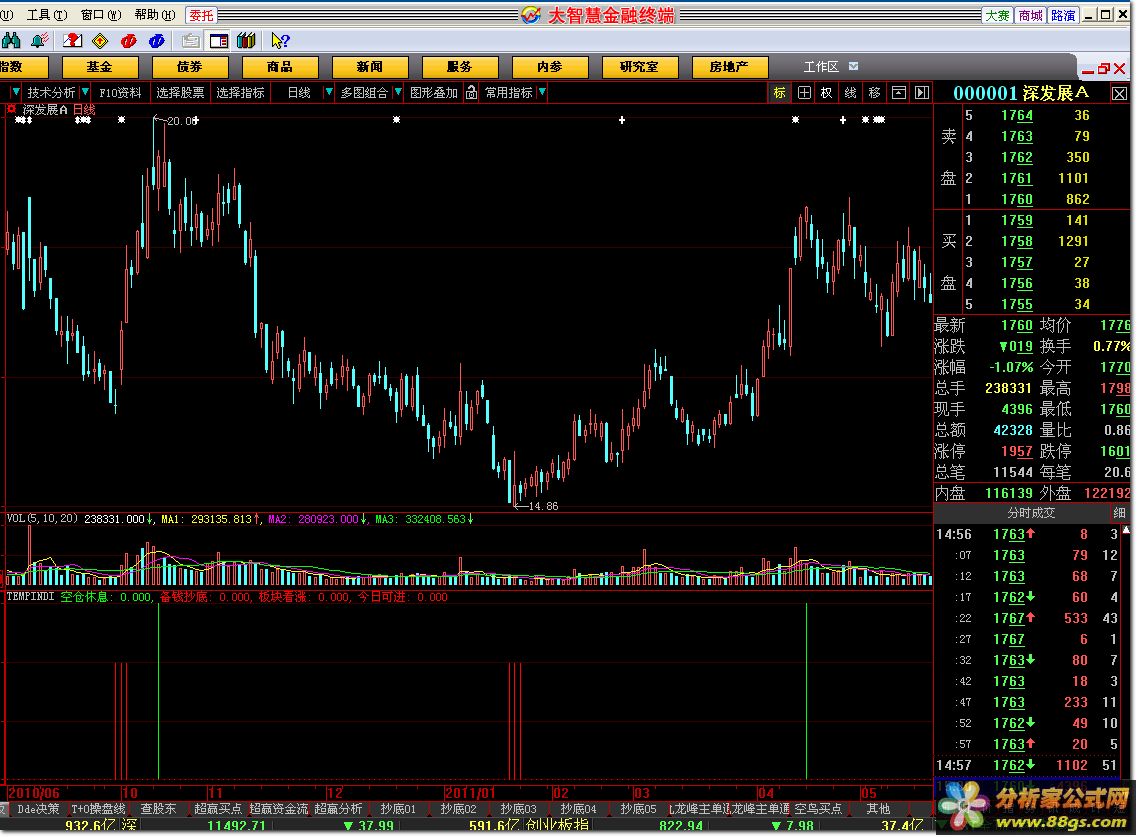
Task: Click the collapse panel up-arrow icon
Action: (898, 92)
